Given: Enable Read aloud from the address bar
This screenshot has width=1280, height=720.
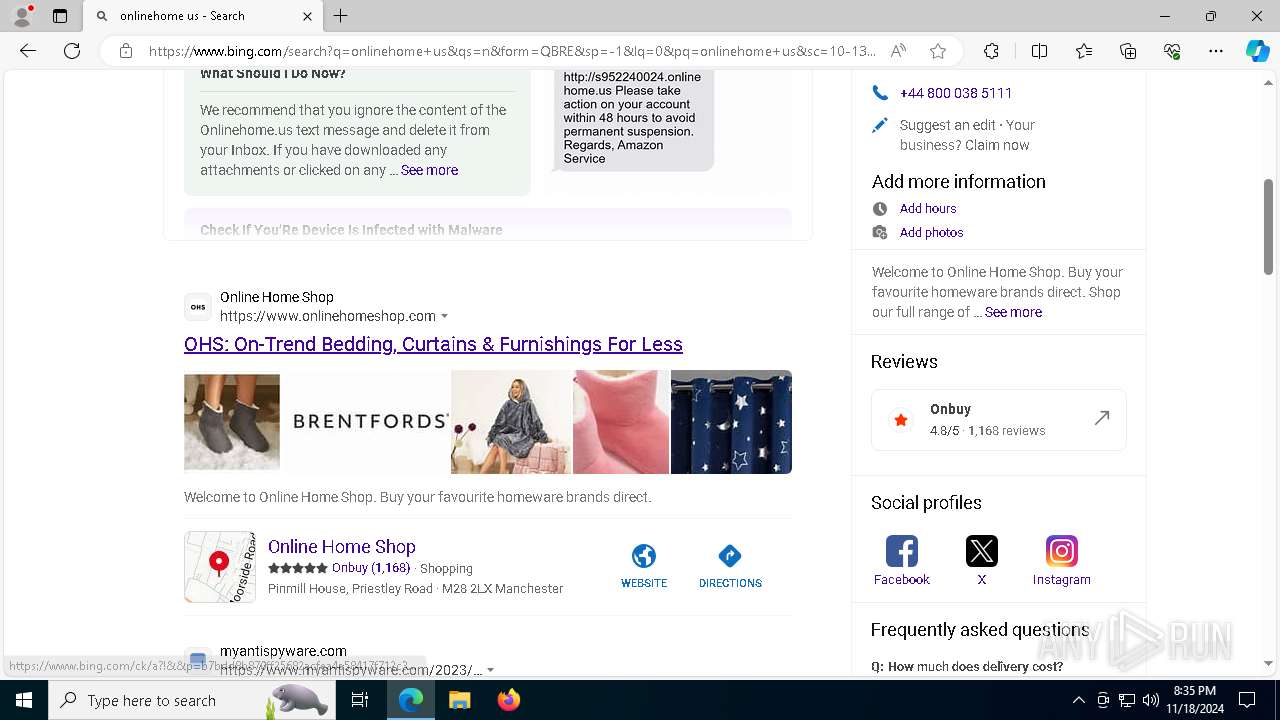Looking at the screenshot, I should point(898,51).
